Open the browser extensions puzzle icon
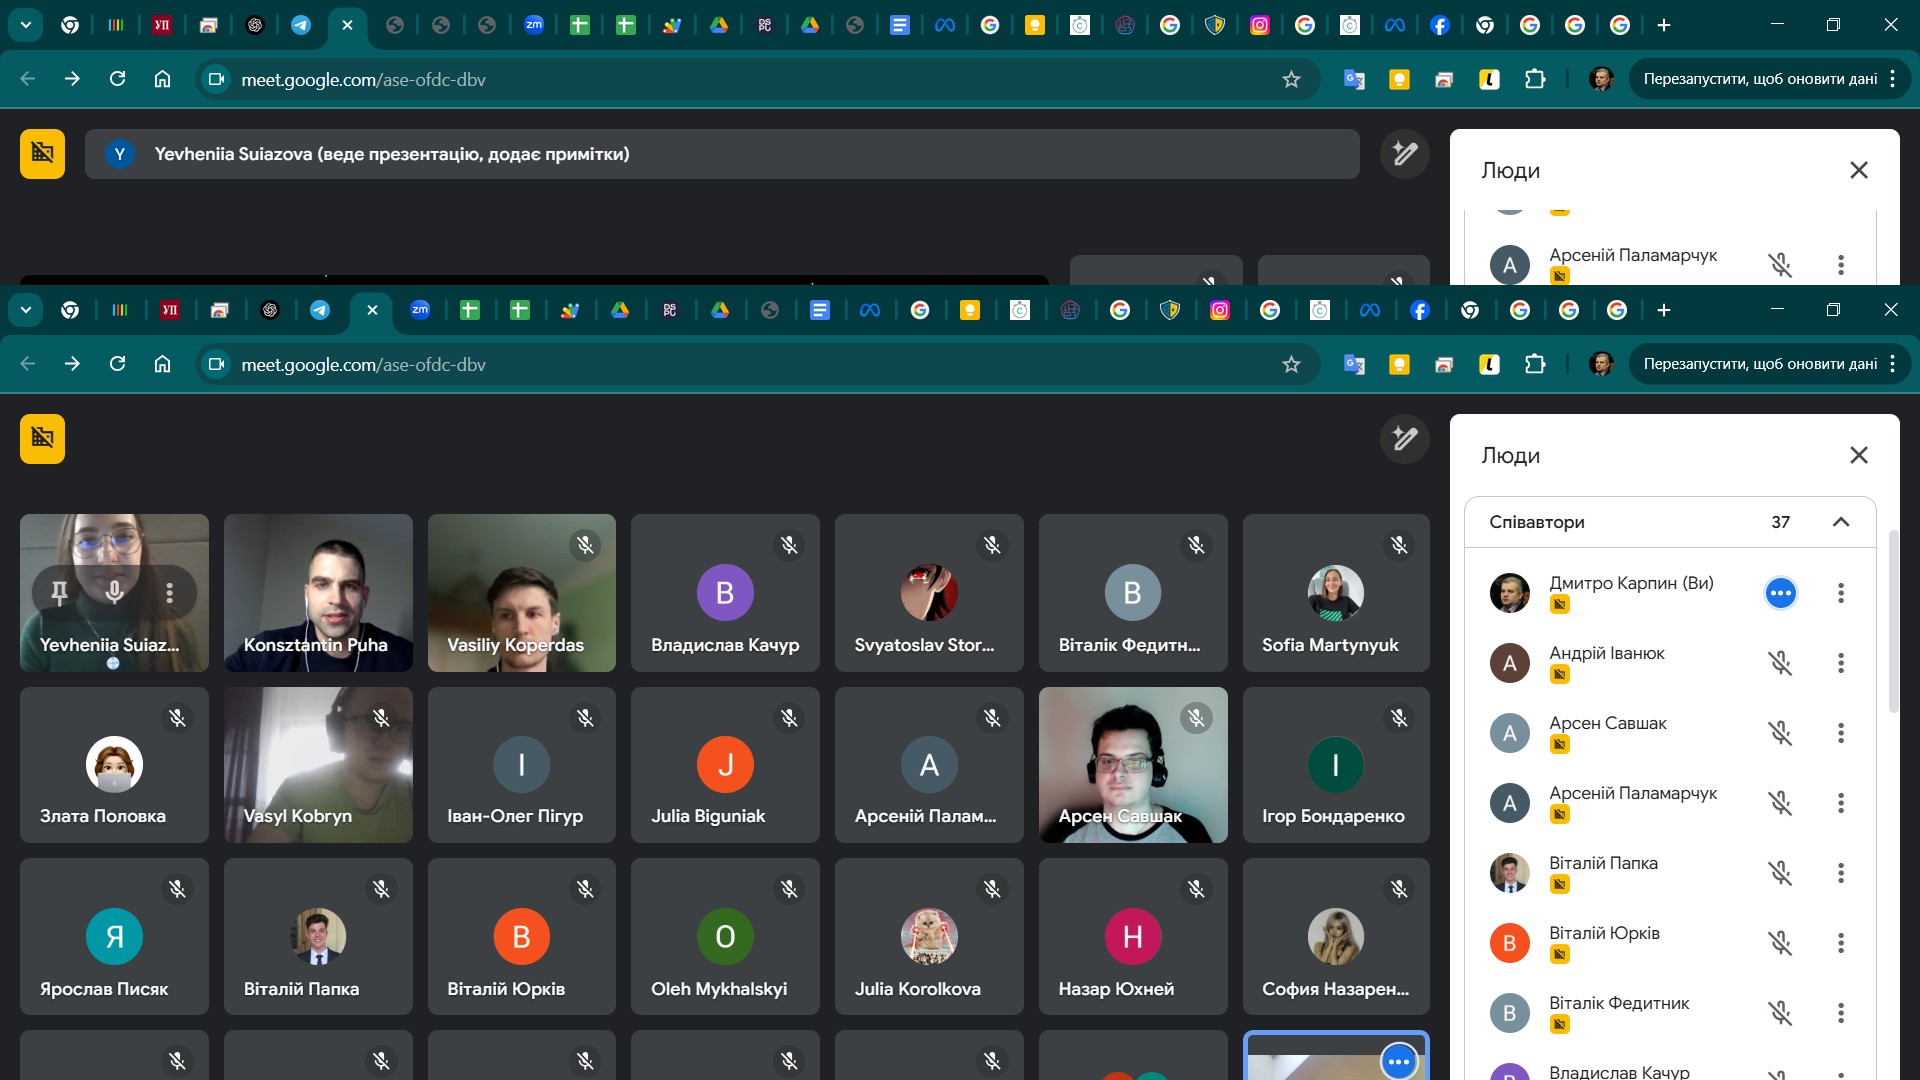 (1535, 365)
